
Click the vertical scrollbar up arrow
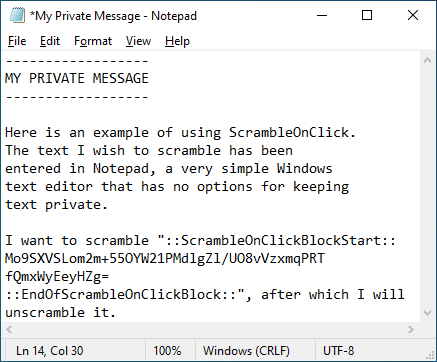[427, 60]
